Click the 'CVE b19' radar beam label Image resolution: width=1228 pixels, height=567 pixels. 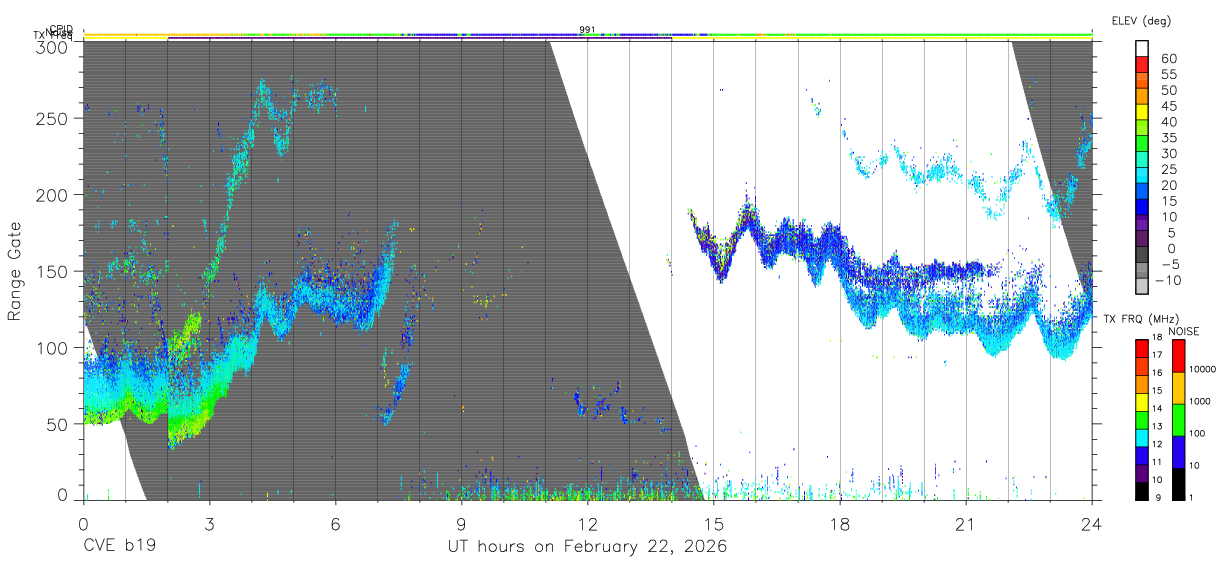[x=119, y=547]
